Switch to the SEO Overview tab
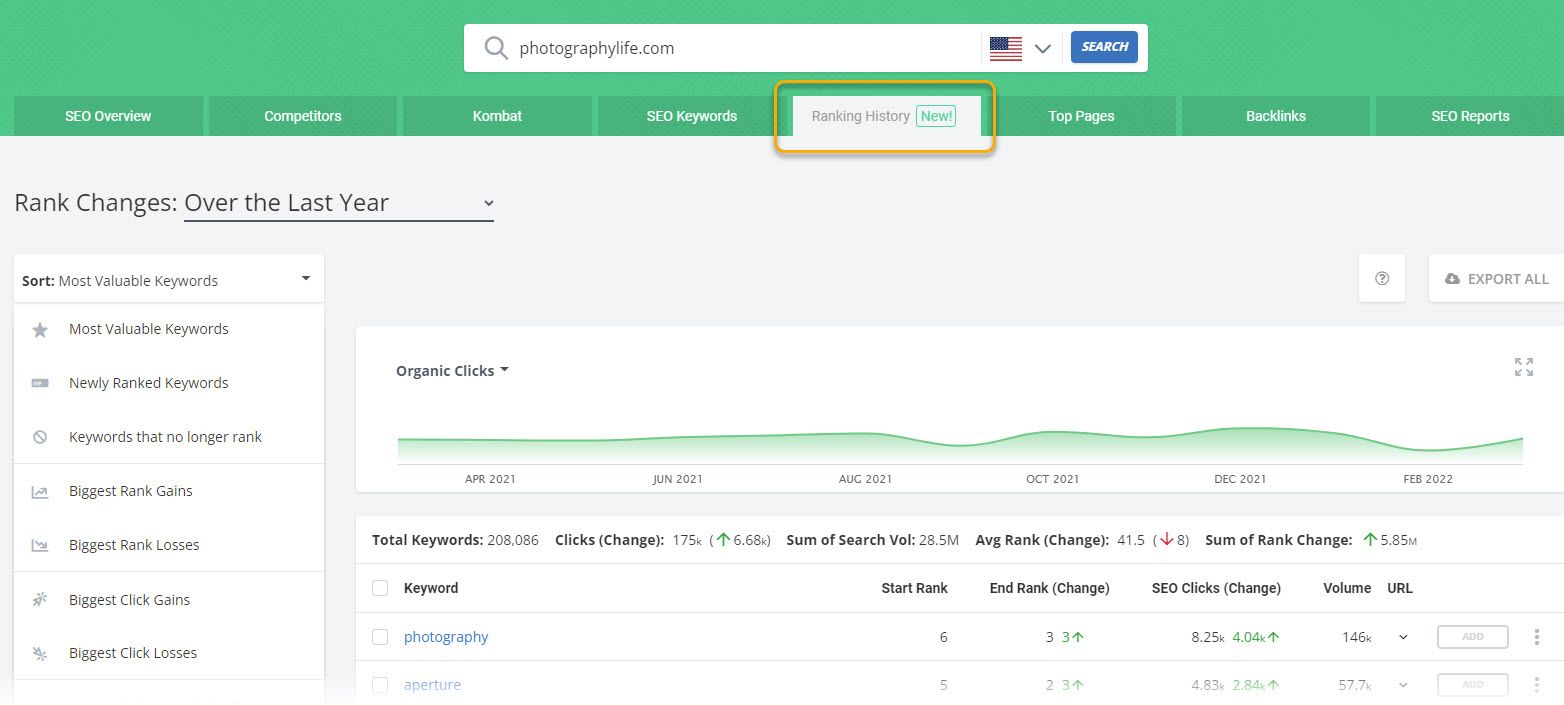Image resolution: width=1564 pixels, height=705 pixels. (x=108, y=116)
